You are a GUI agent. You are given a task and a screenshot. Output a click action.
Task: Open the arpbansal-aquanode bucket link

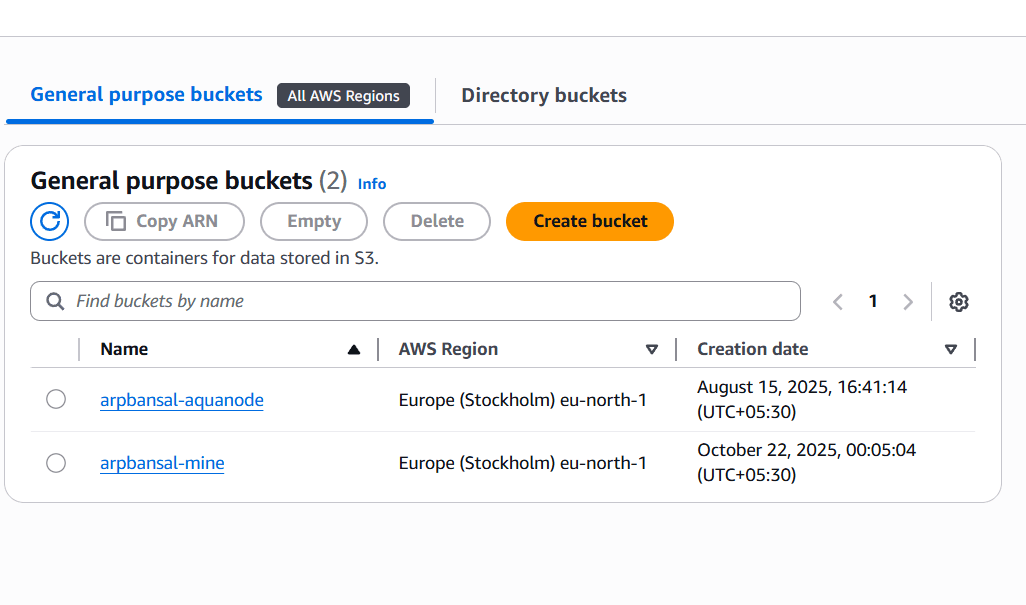(181, 400)
